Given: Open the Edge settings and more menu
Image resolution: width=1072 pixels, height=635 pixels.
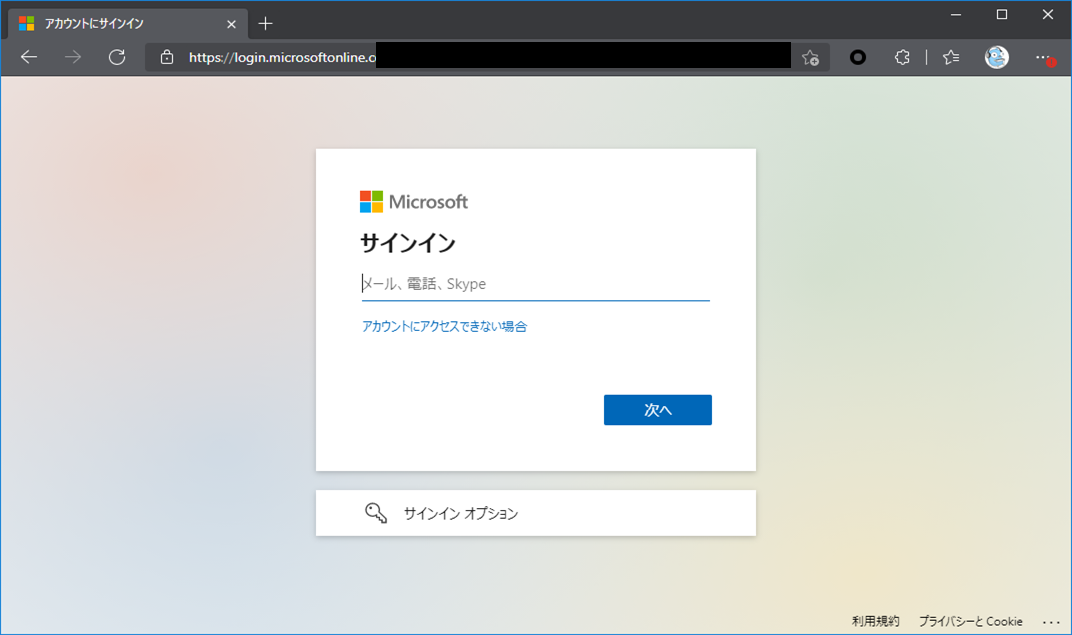Looking at the screenshot, I should 1043,57.
